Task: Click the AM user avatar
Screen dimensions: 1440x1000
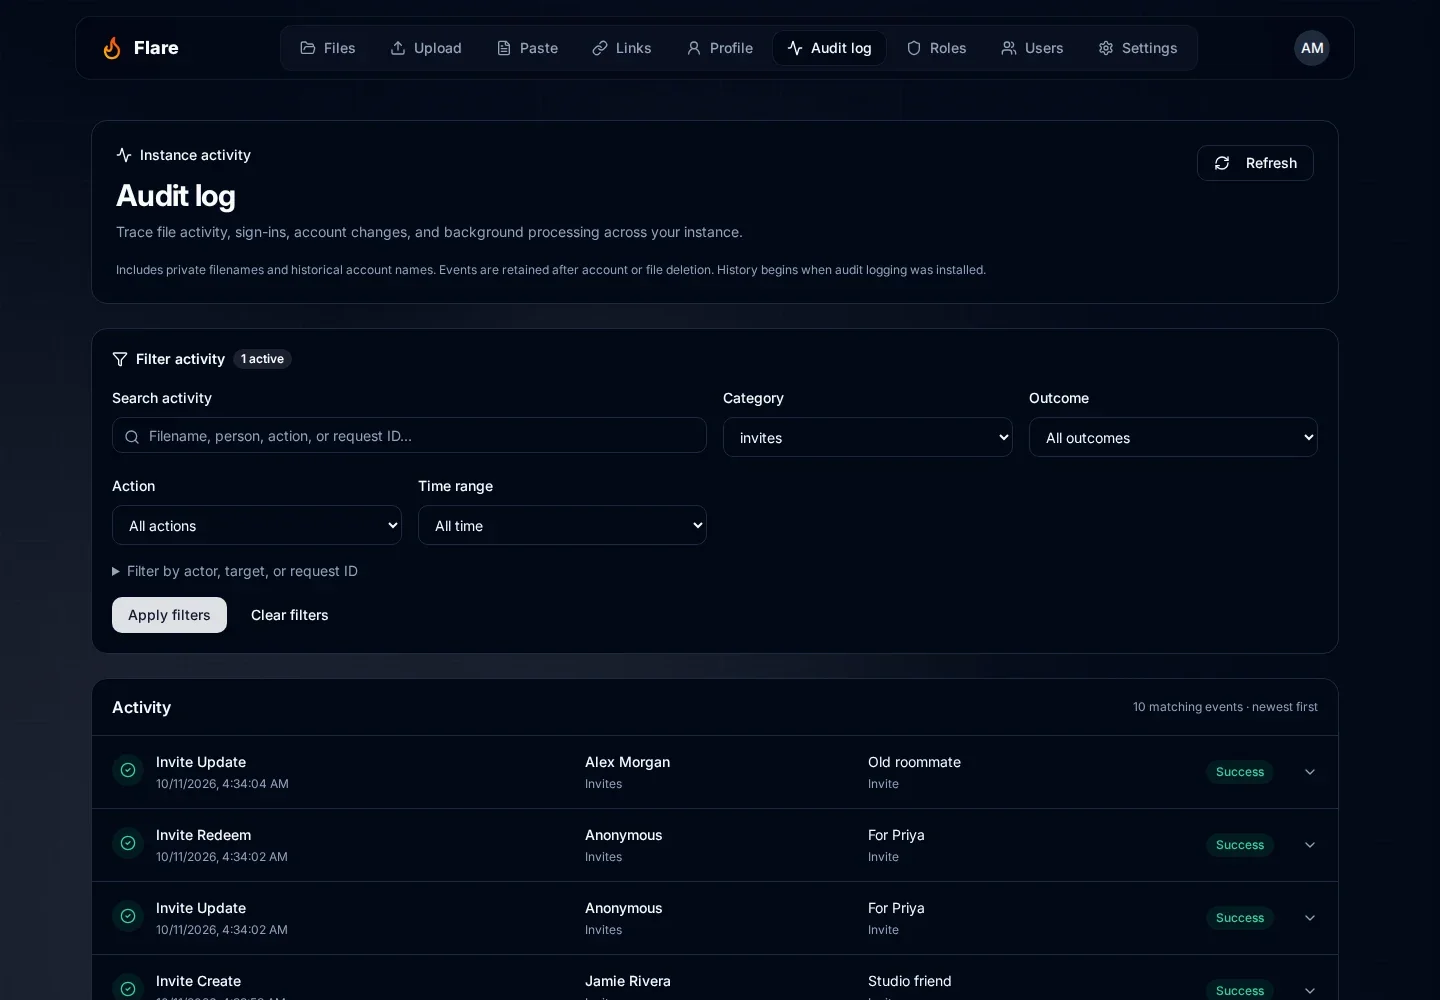Action: coord(1312,48)
